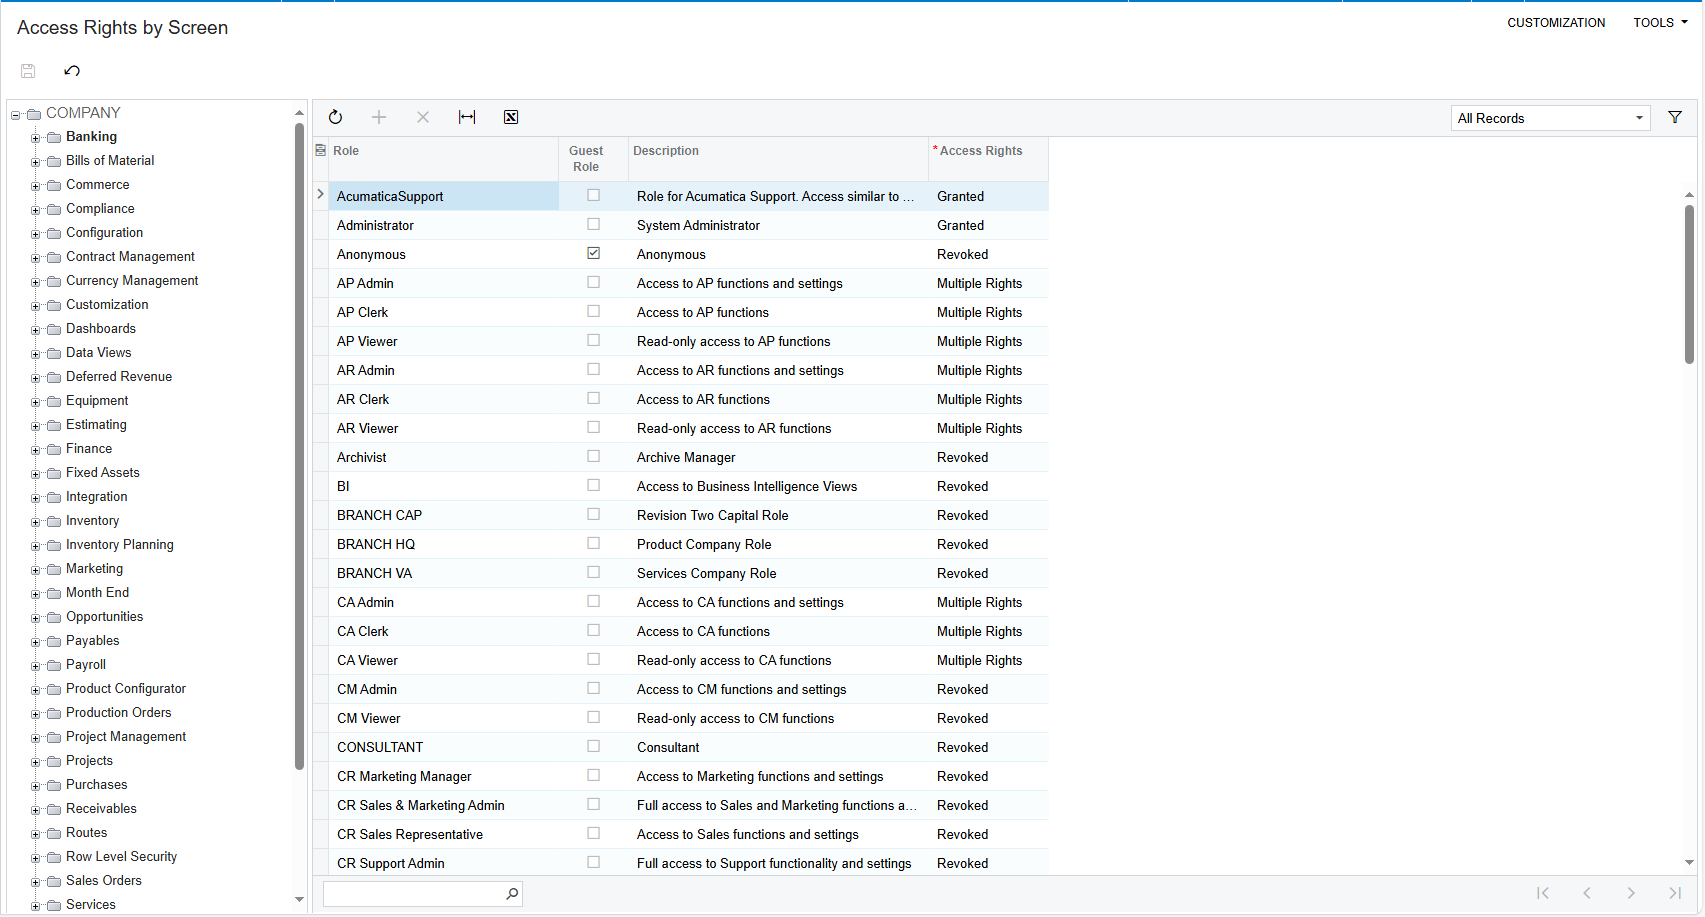
Task: Select the Contract Management tree item
Action: pyautogui.click(x=130, y=257)
